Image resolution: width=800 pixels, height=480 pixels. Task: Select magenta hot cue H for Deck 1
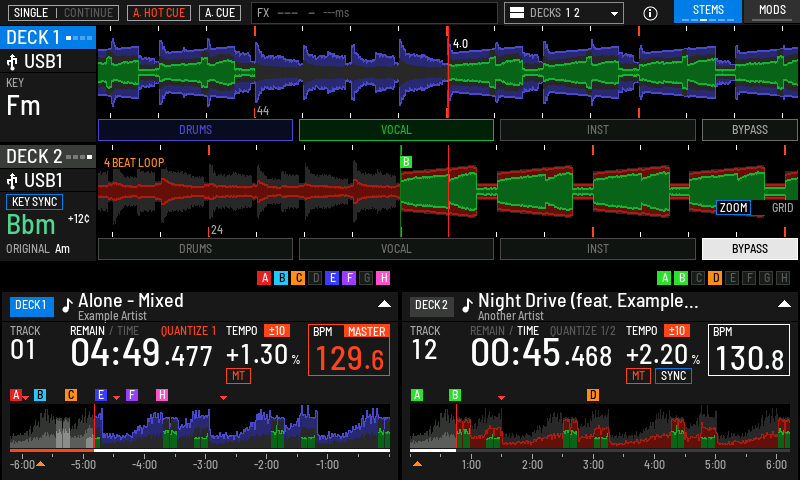tap(383, 278)
